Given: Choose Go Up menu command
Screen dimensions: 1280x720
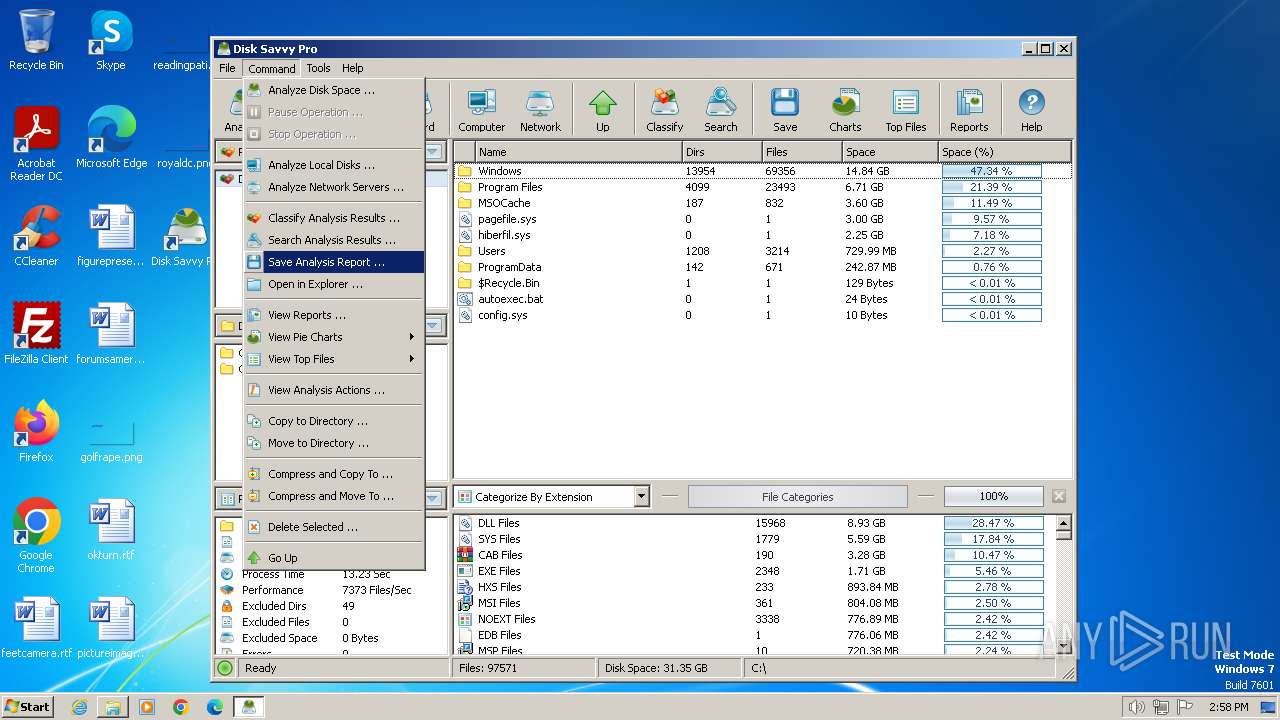Looking at the screenshot, I should pyautogui.click(x=334, y=558).
